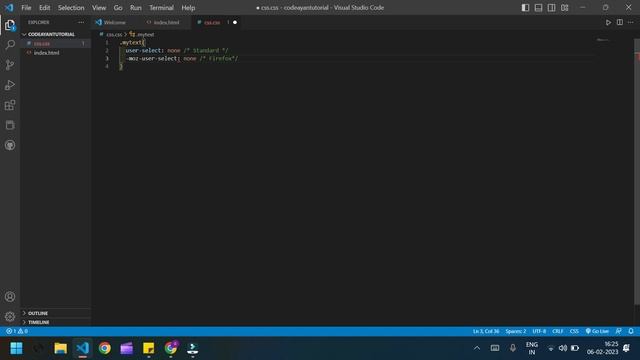This screenshot has height=360, width=640.
Task: Open the errors and warnings status item
Action: [x=17, y=331]
